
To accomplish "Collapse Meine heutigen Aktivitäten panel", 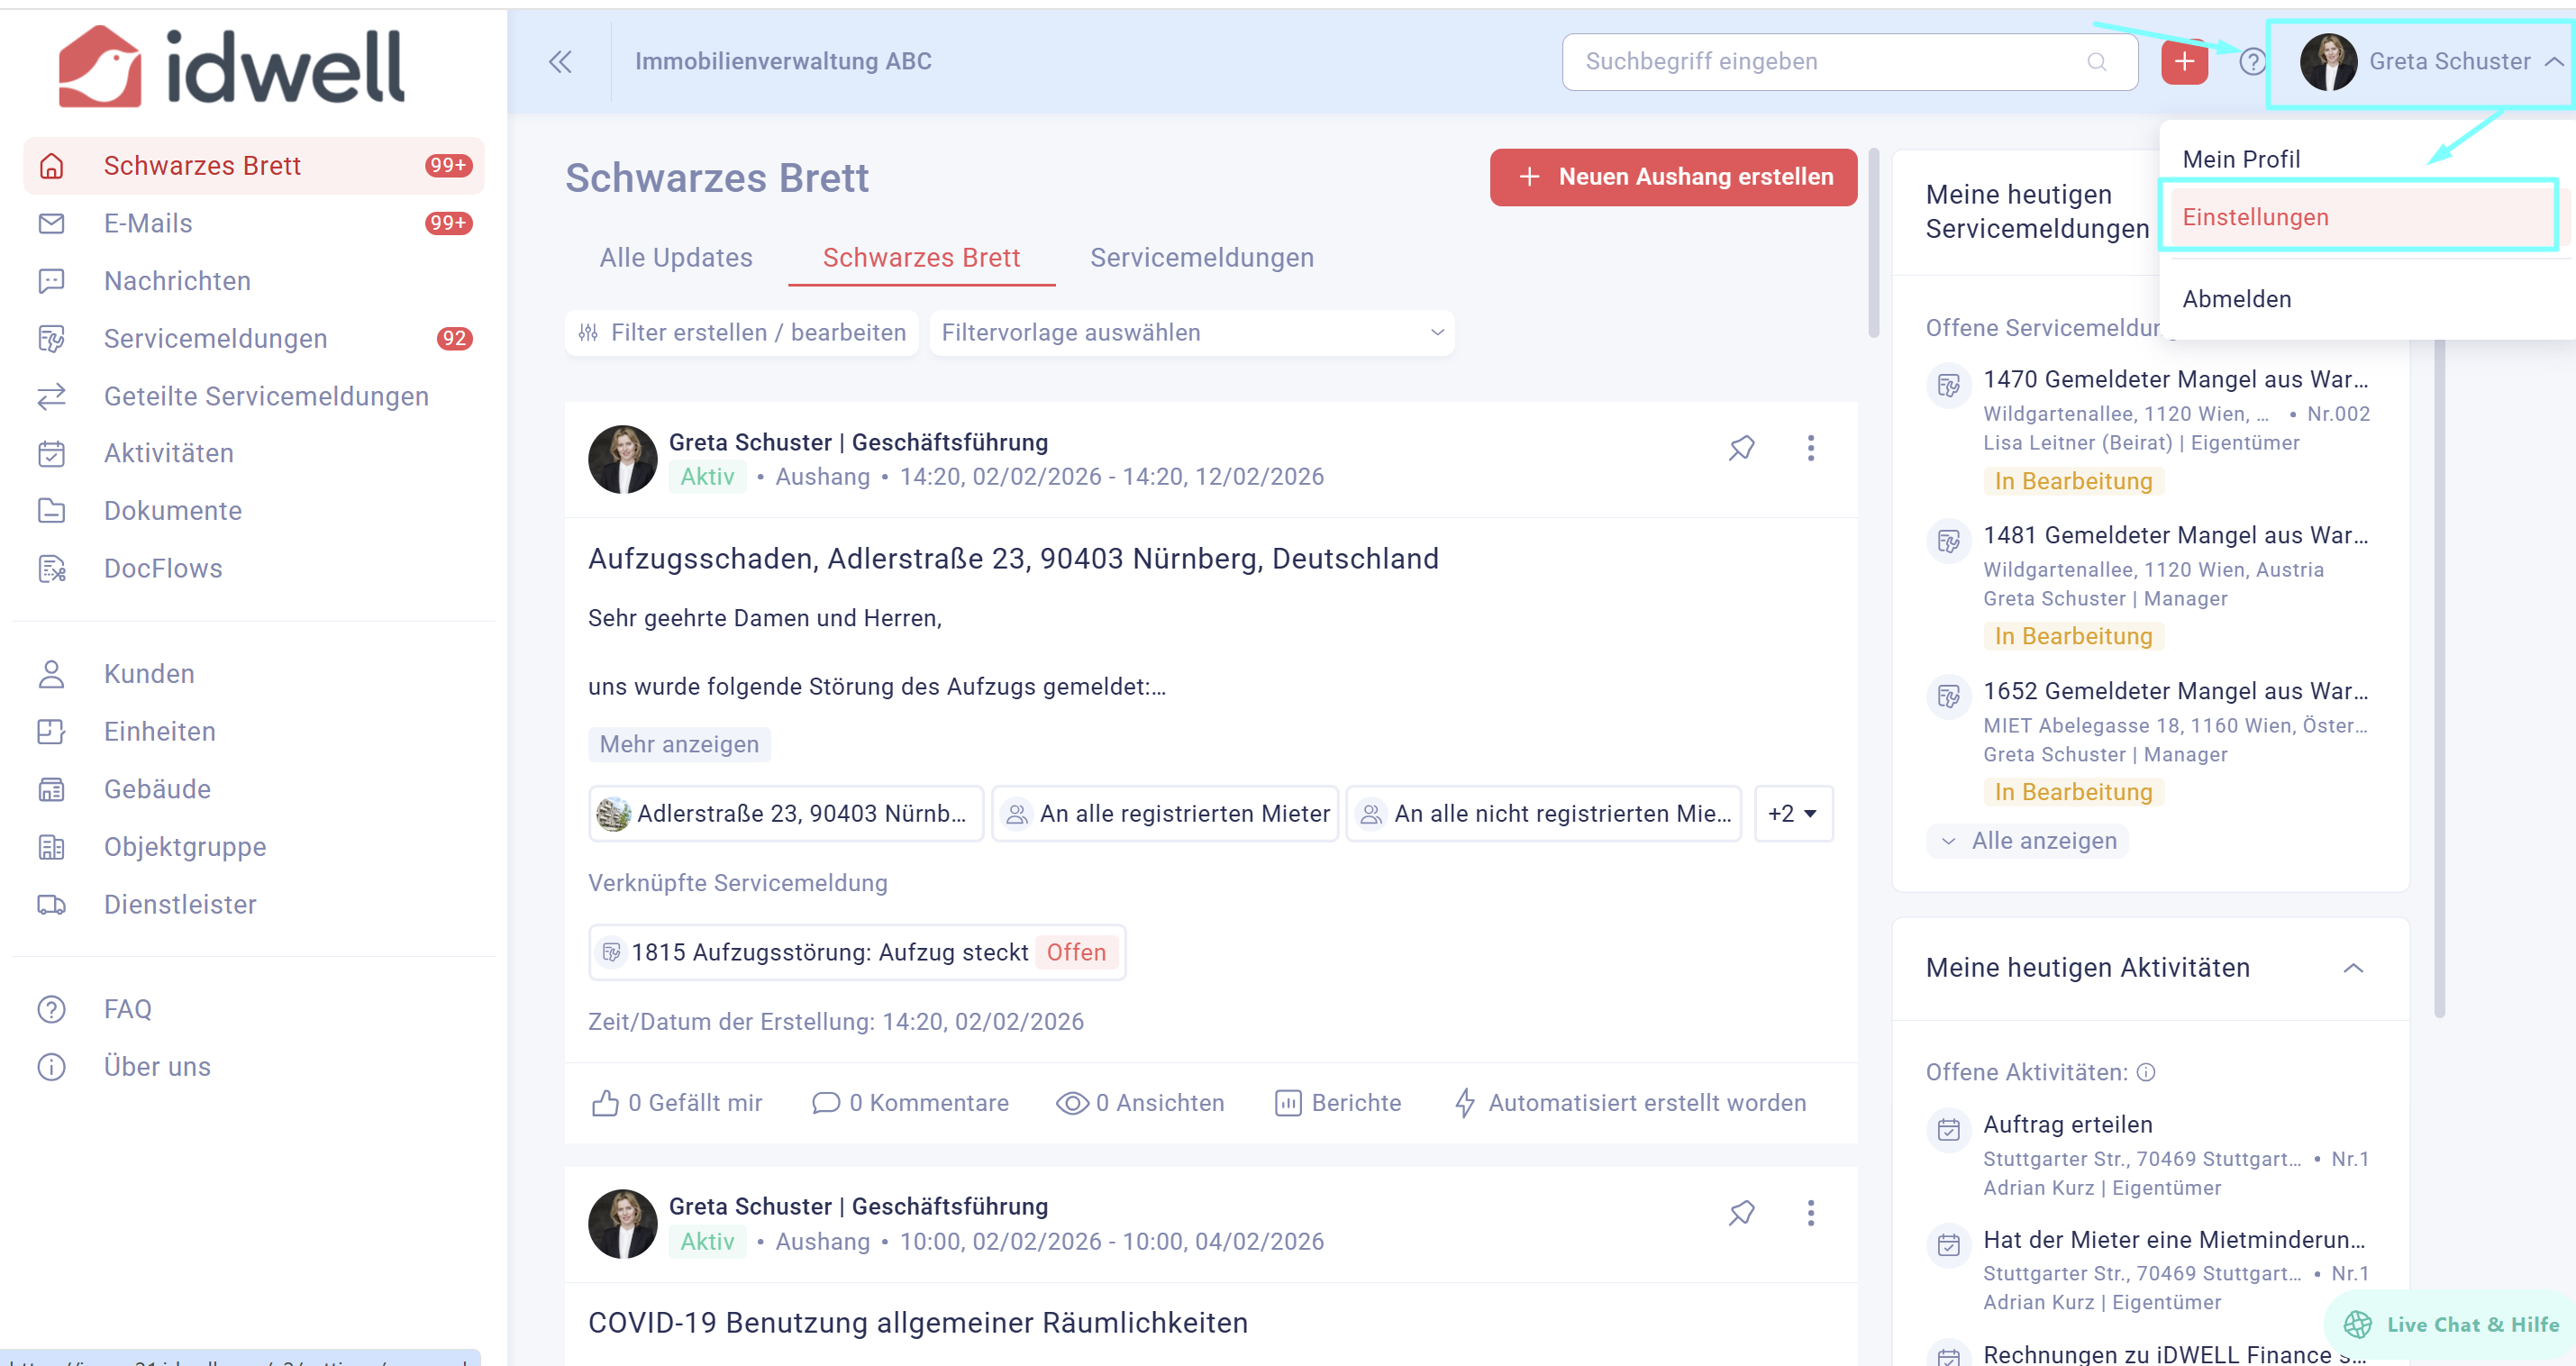I will [x=2353, y=968].
